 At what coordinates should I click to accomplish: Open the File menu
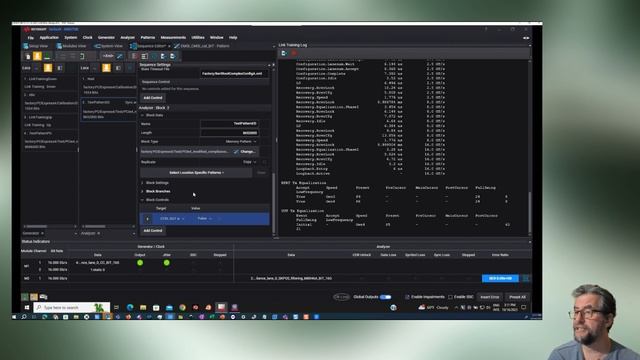point(31,38)
